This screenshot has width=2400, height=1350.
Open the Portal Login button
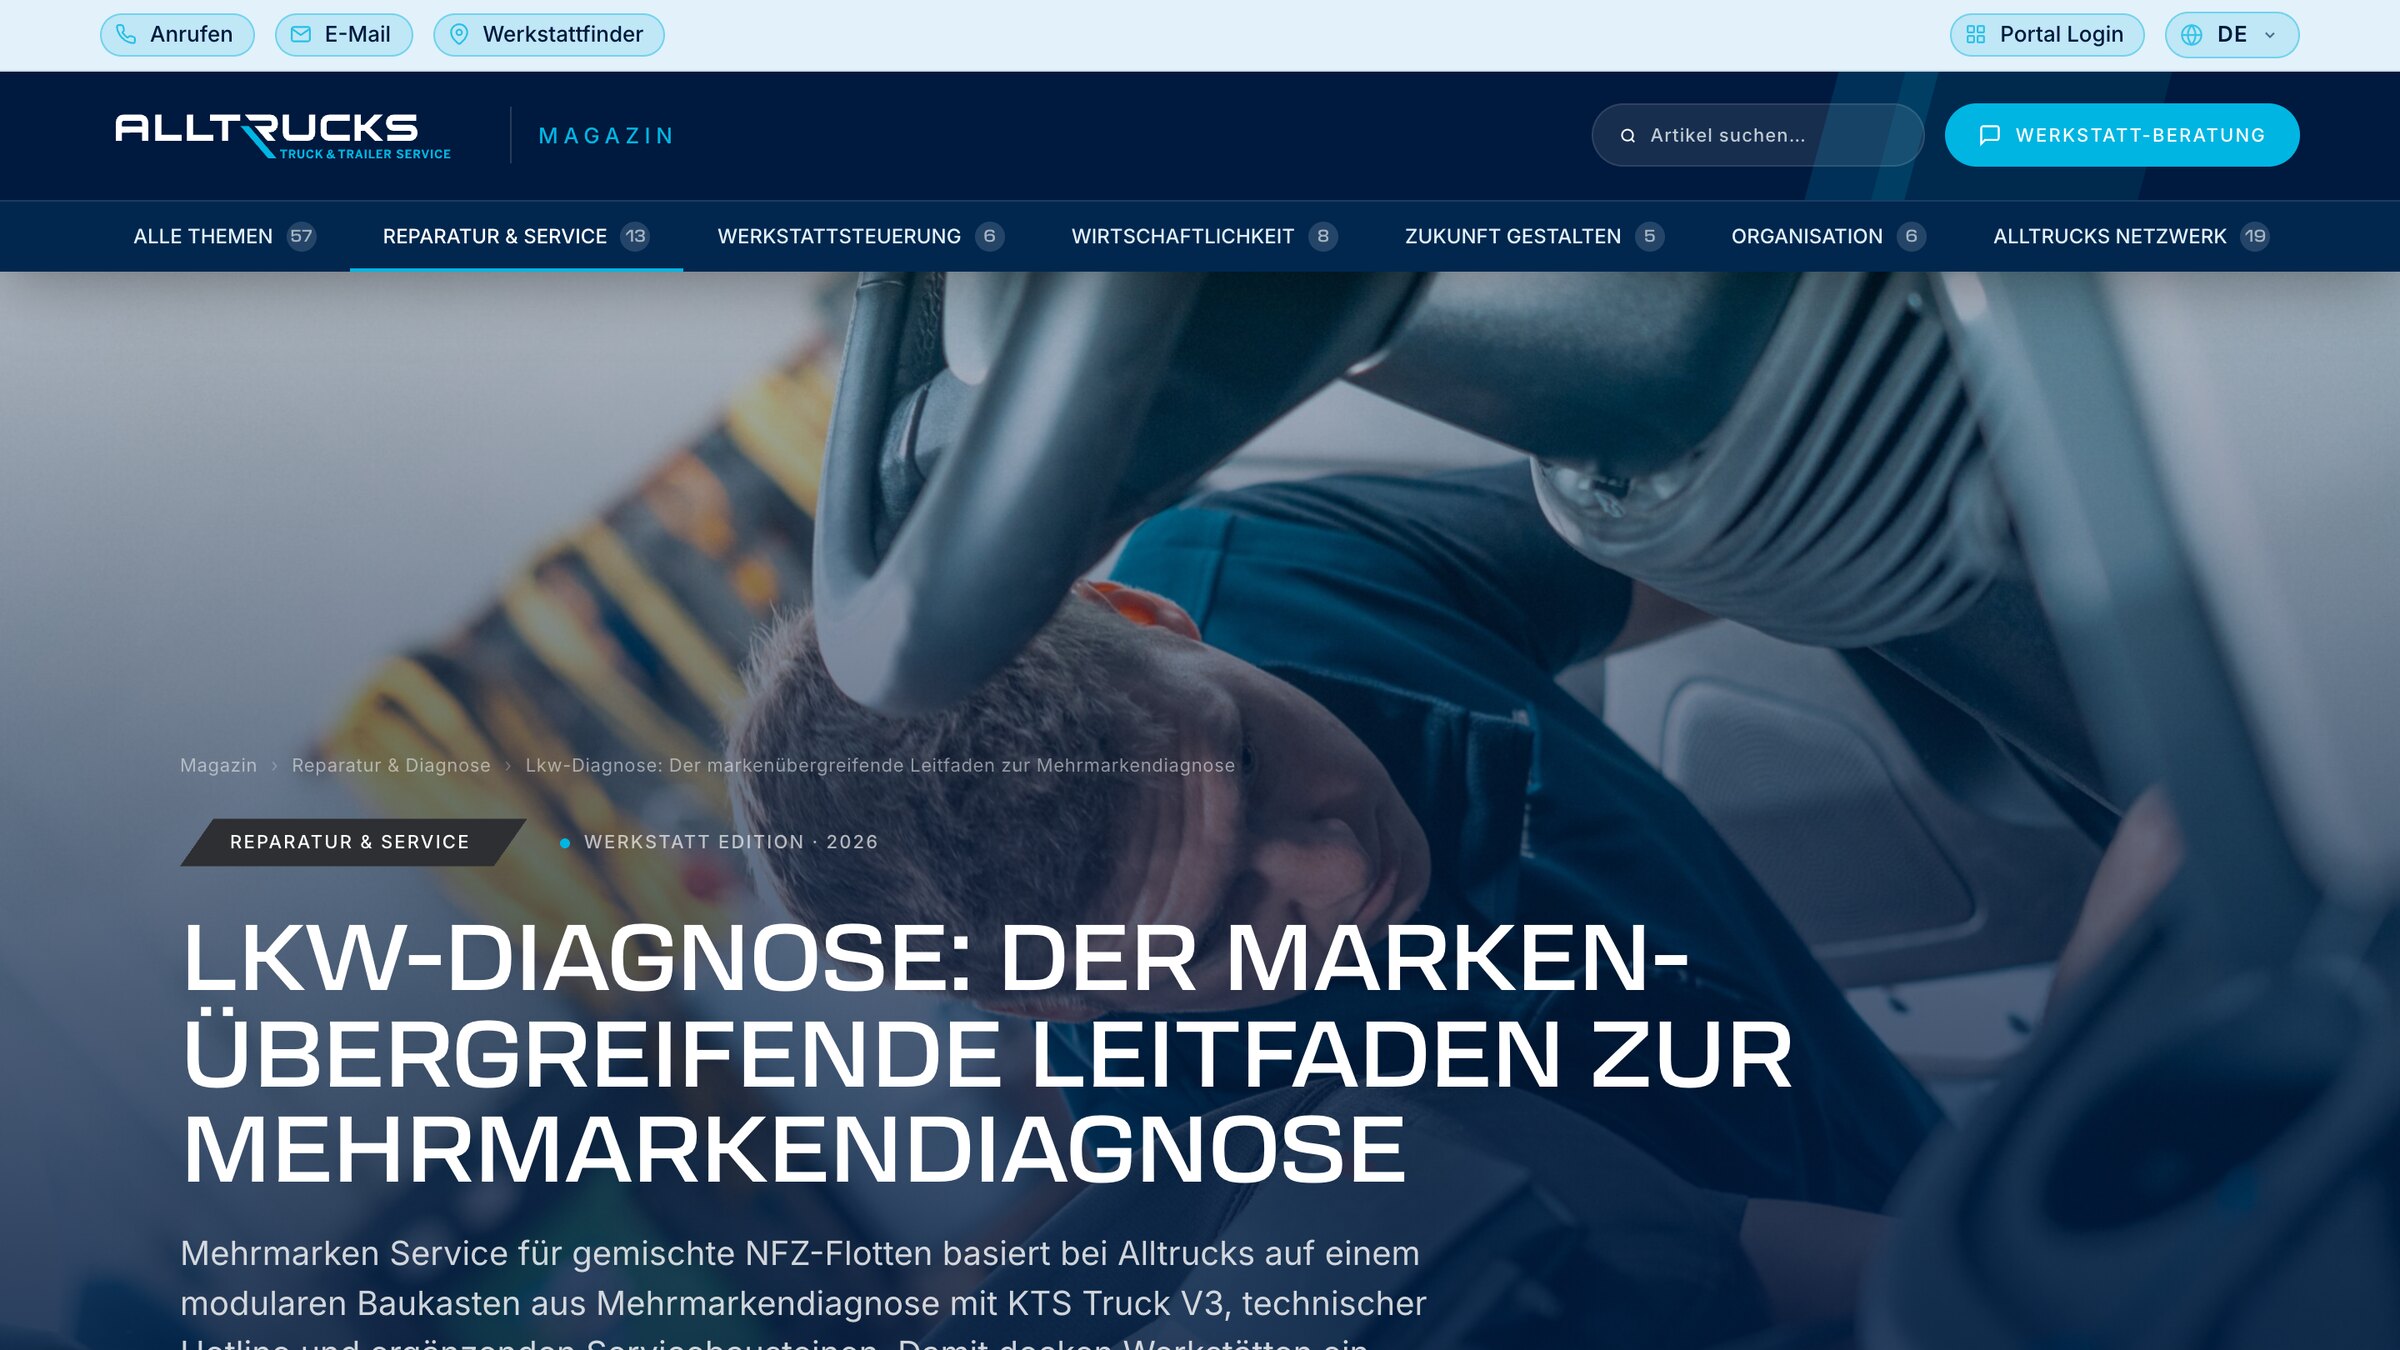point(2046,34)
